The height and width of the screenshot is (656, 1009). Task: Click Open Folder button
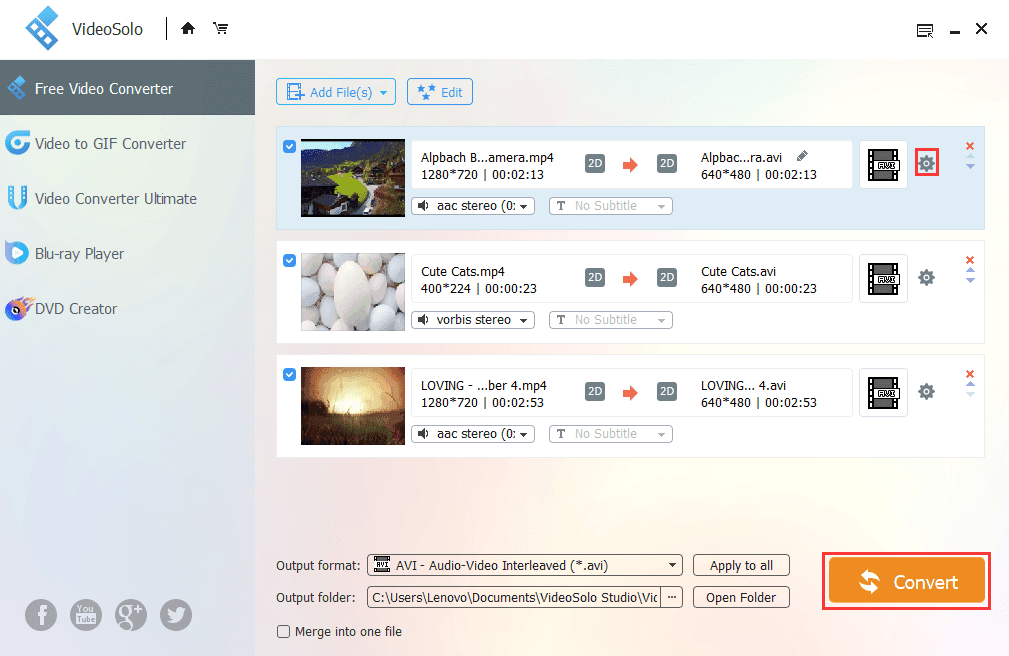741,597
